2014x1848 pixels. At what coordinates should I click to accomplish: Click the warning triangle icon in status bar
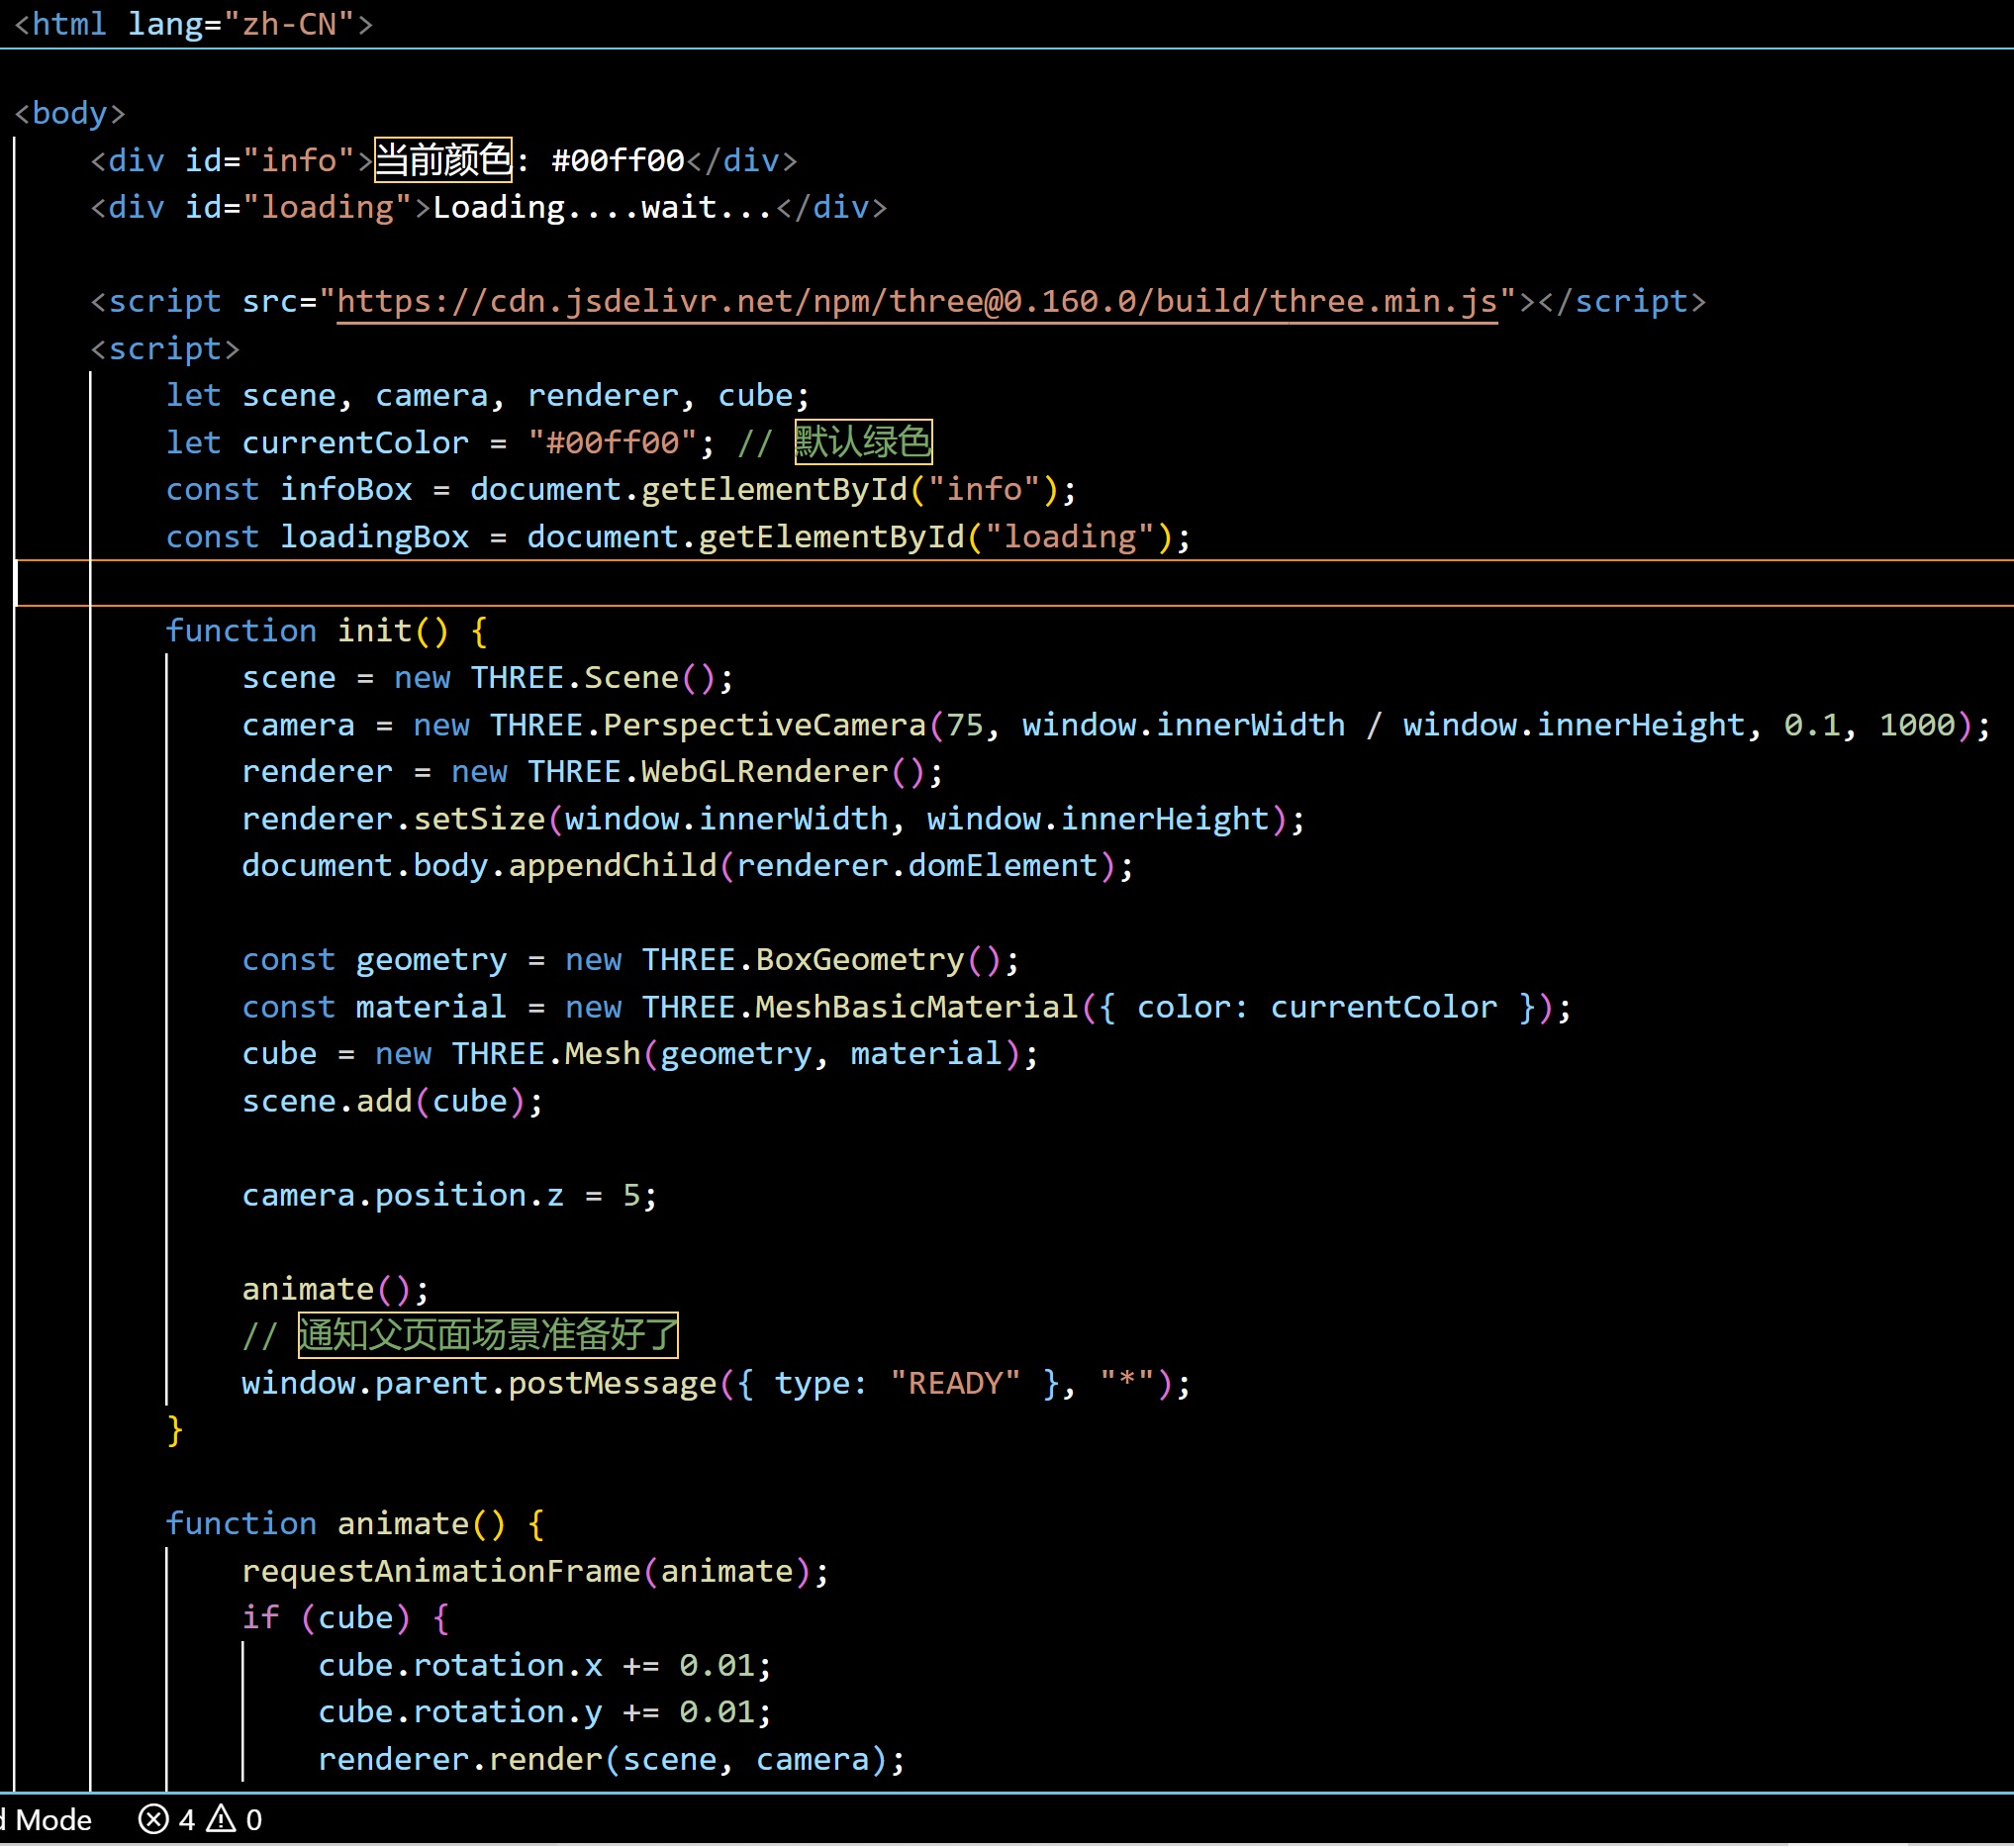[x=221, y=1819]
